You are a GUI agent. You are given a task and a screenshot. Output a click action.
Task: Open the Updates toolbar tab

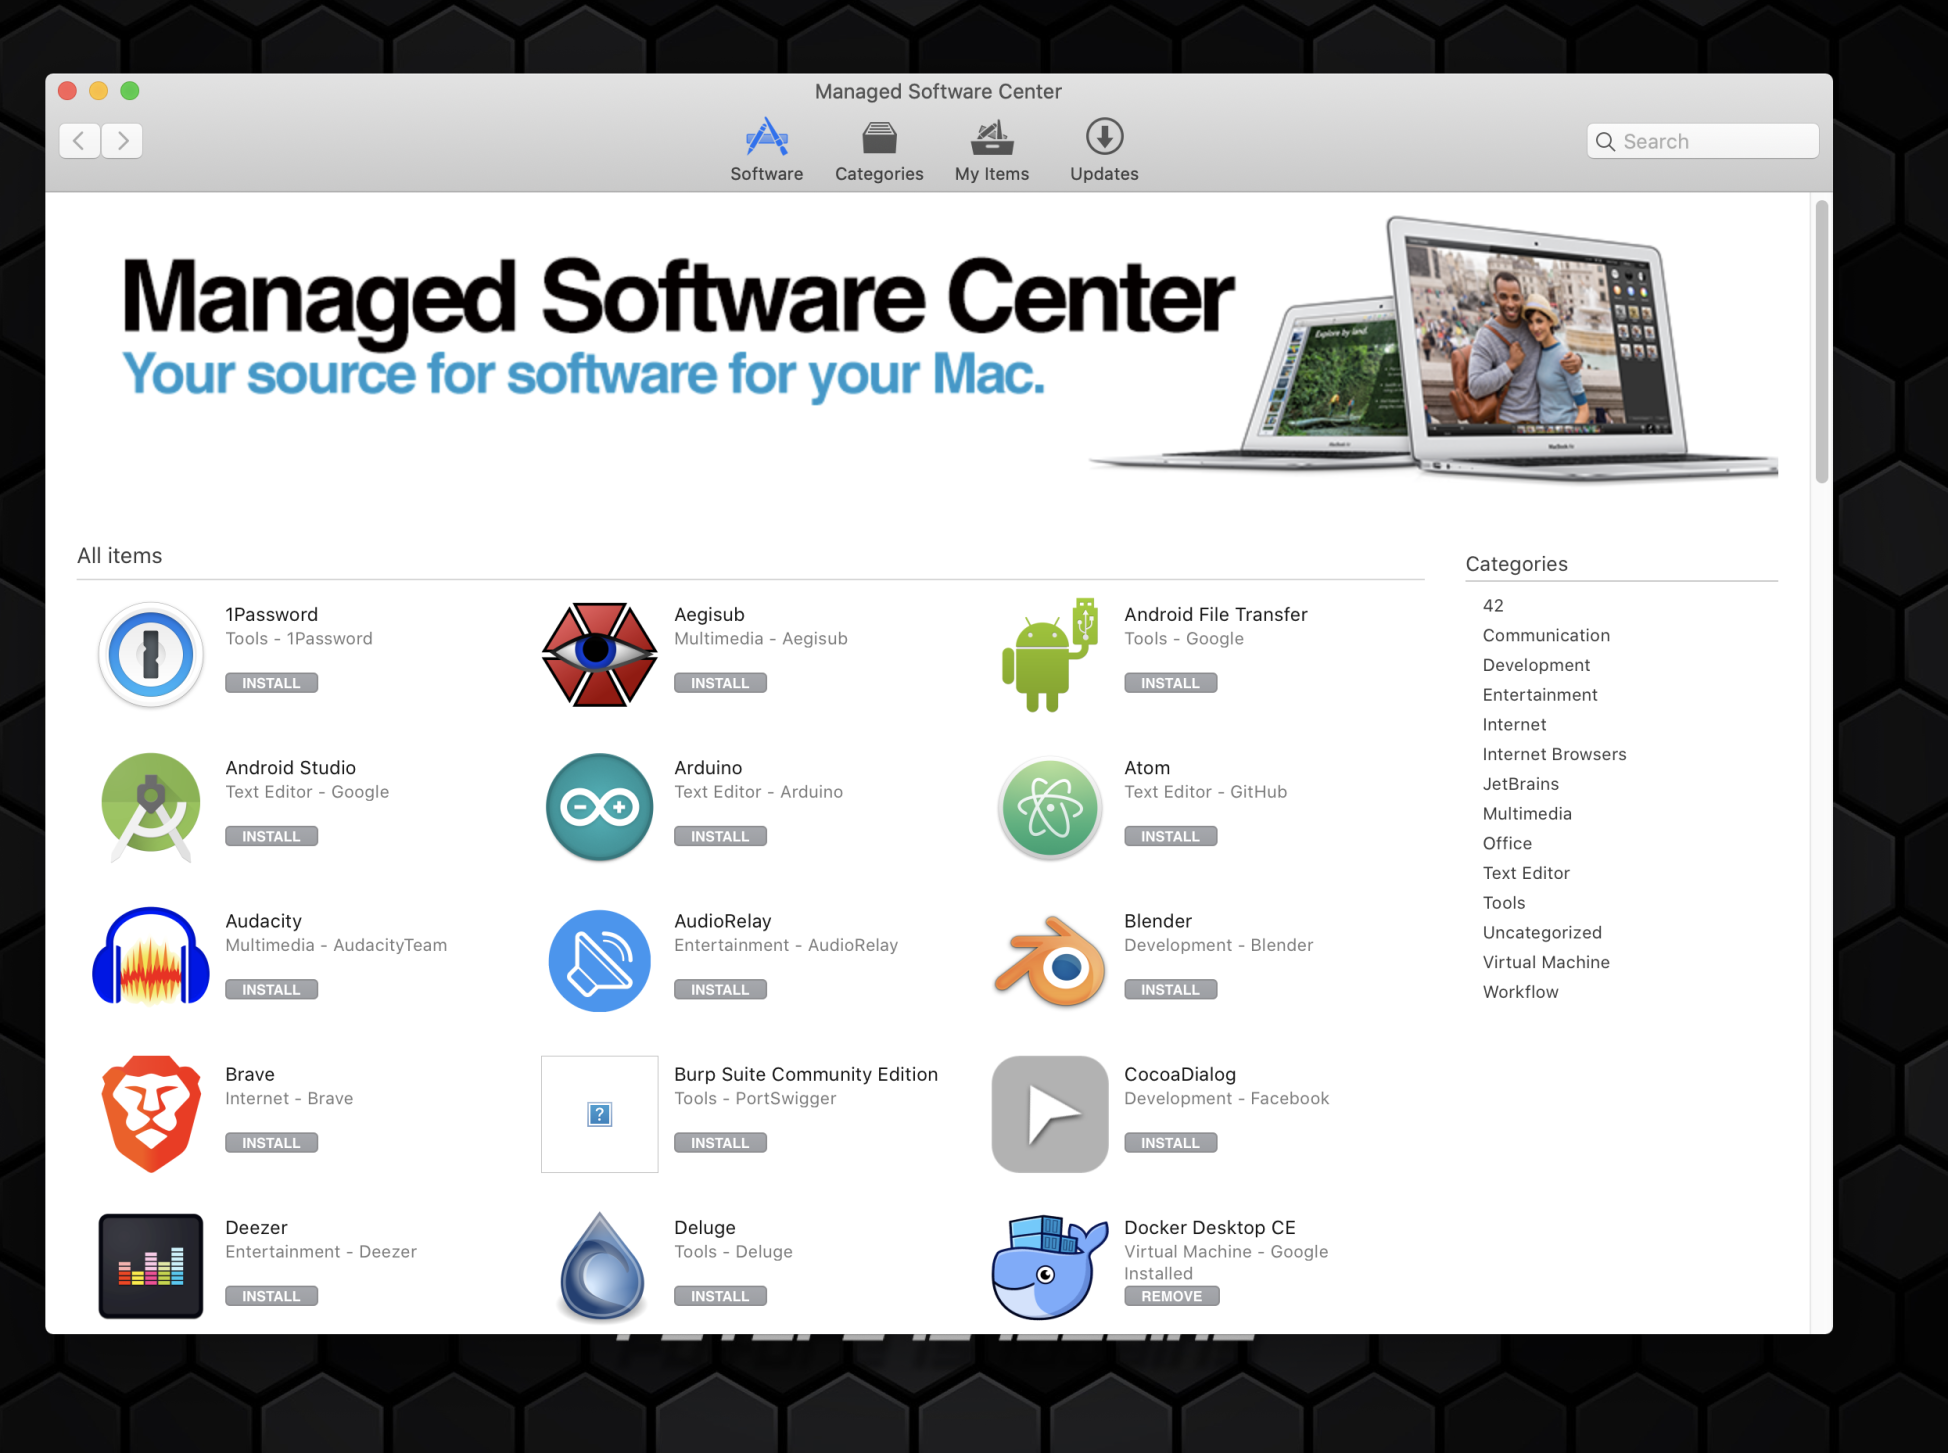point(1104,151)
